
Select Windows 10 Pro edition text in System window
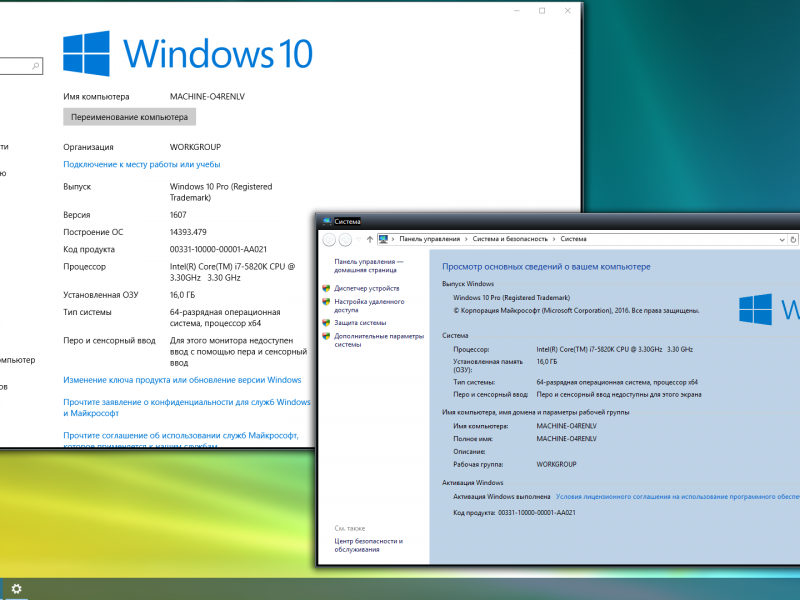tap(511, 297)
